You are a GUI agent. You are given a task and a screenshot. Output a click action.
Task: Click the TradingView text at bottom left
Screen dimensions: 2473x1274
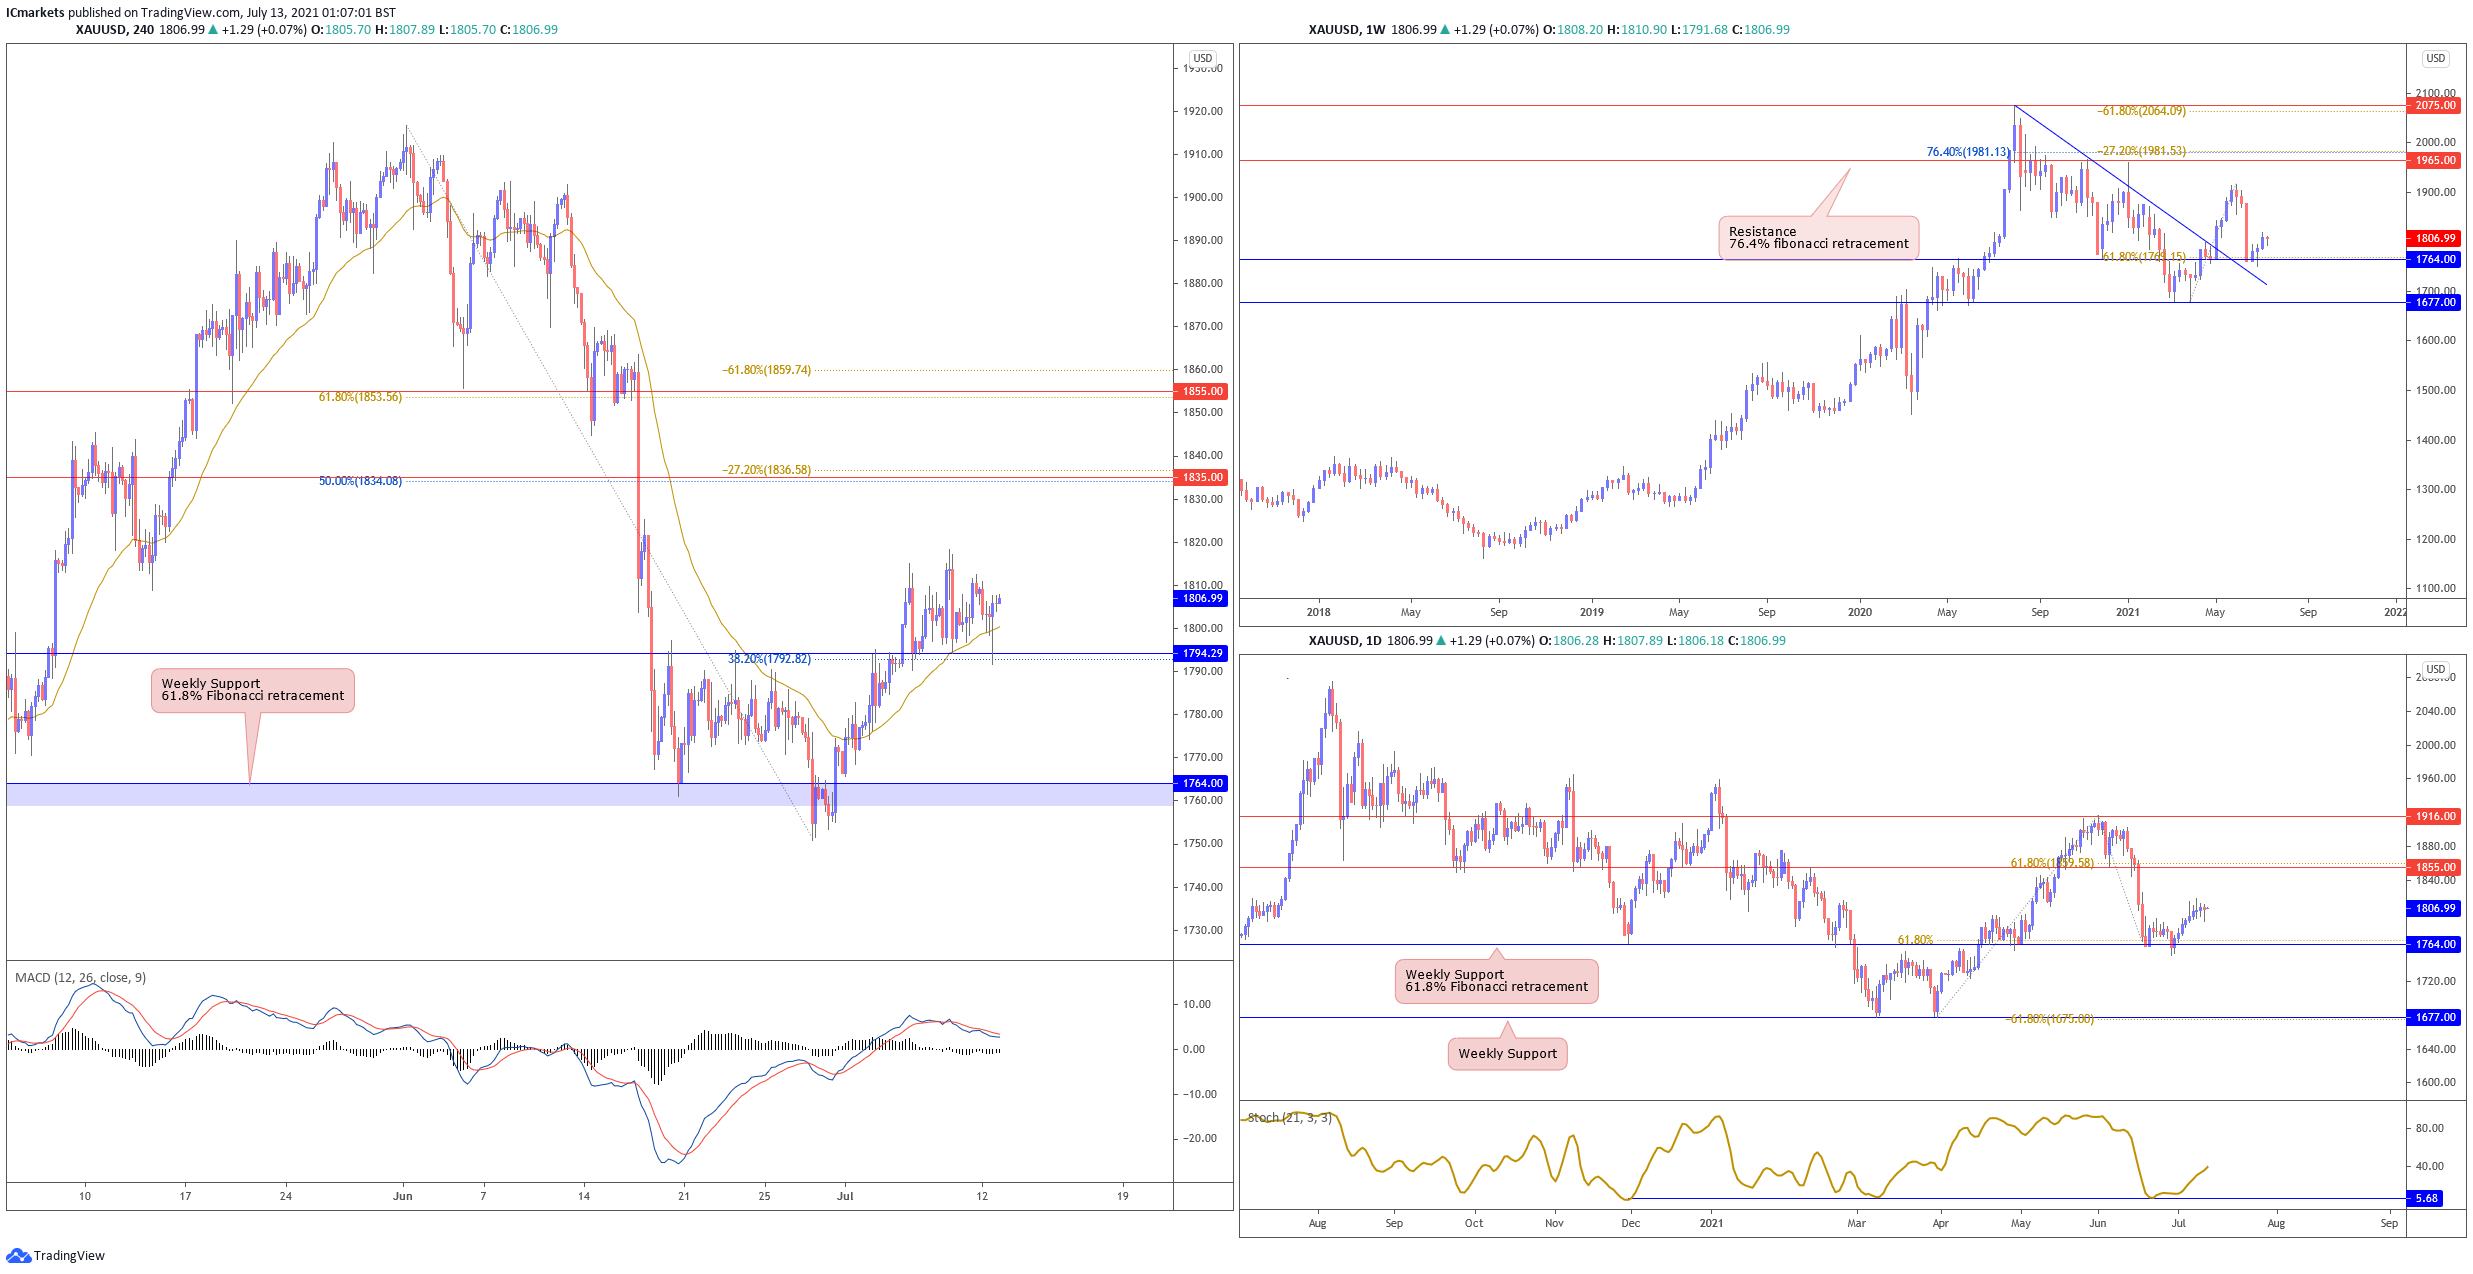(x=69, y=1256)
